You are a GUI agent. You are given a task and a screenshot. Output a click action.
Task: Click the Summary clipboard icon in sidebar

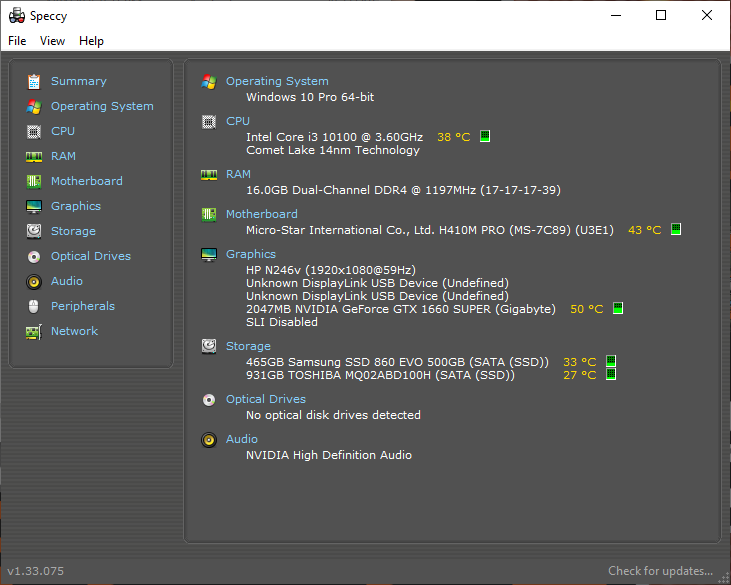click(x=34, y=82)
